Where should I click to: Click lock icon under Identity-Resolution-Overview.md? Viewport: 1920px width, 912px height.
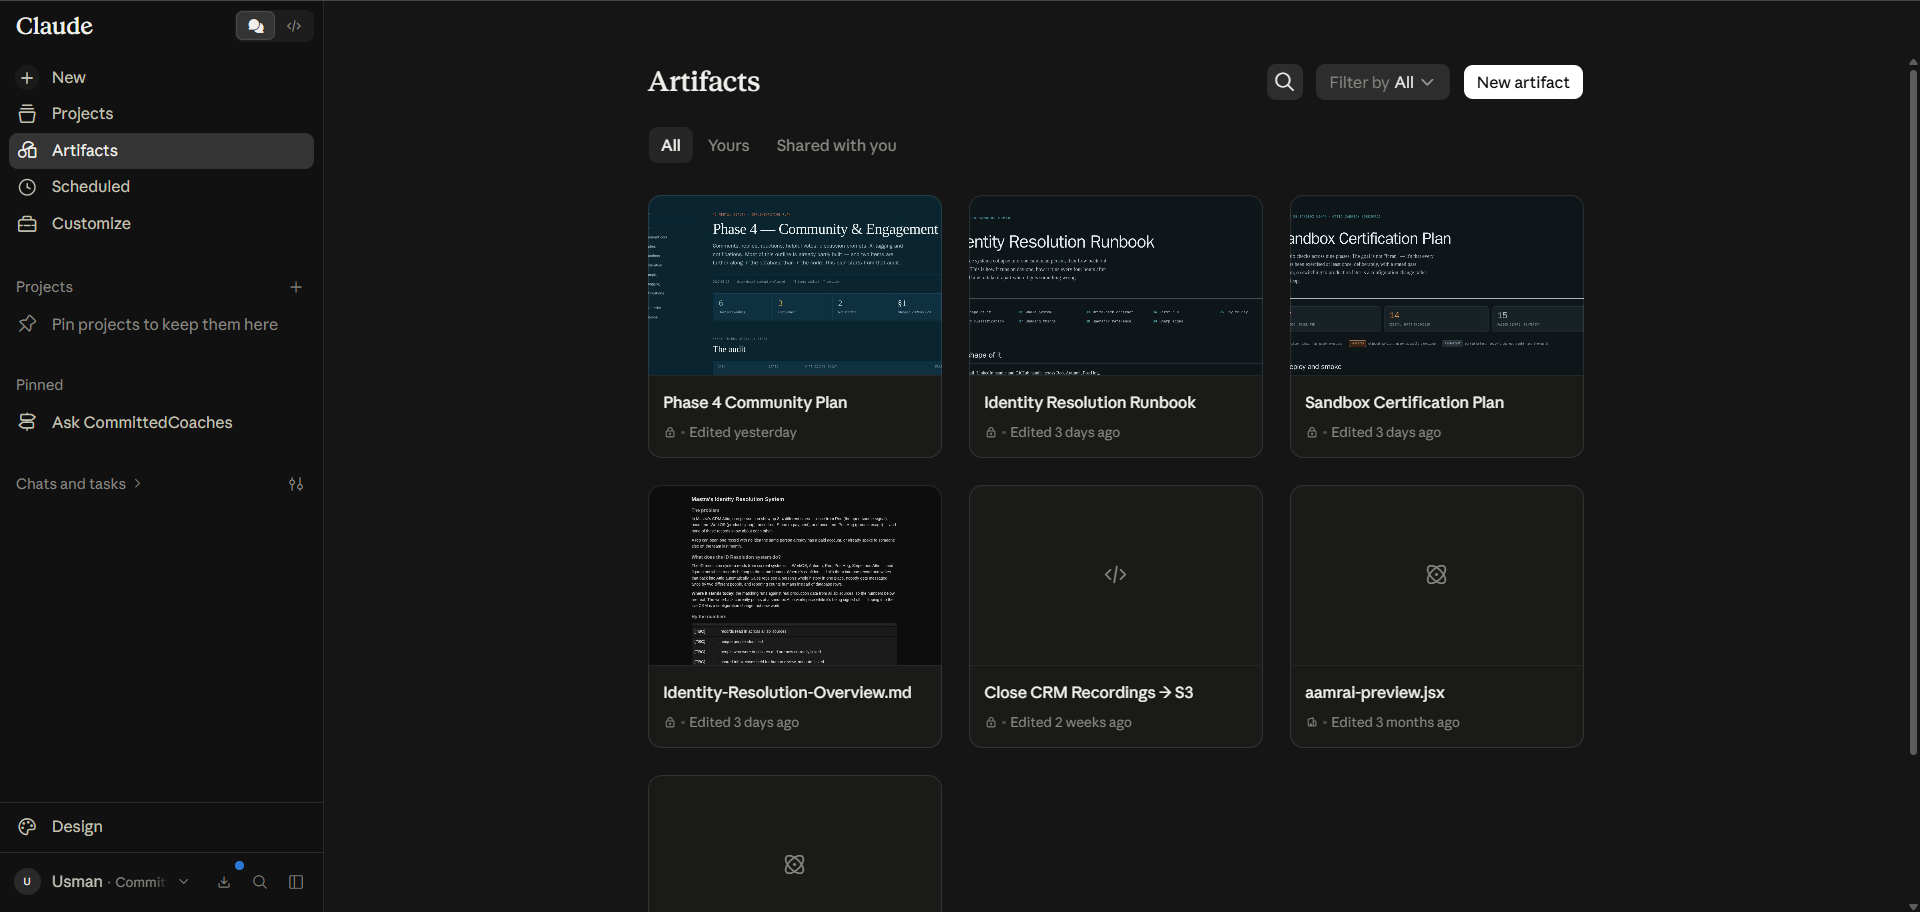coord(670,723)
